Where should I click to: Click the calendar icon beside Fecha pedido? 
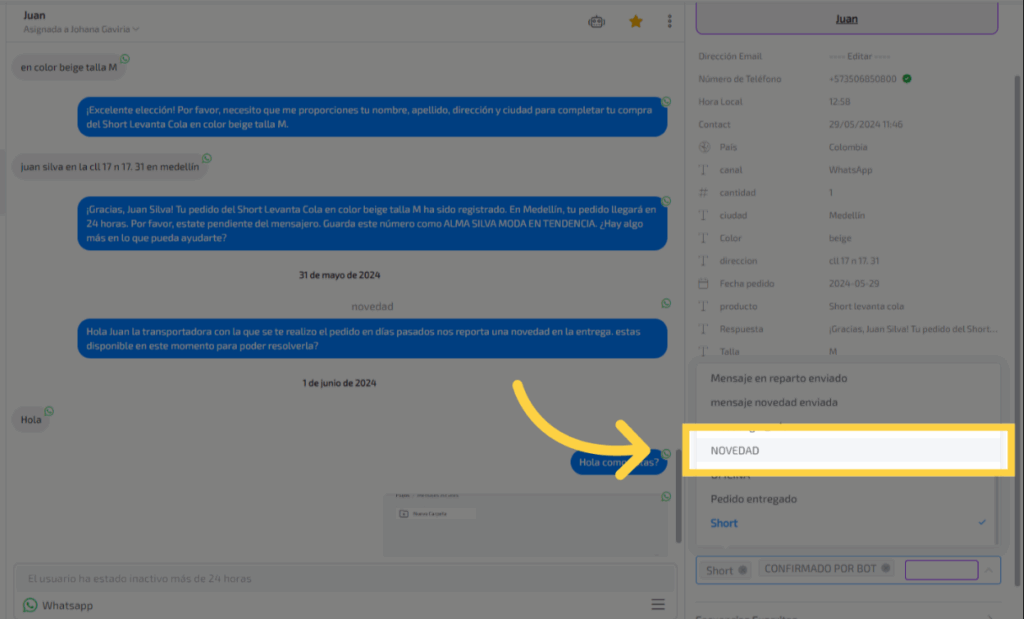pos(704,284)
